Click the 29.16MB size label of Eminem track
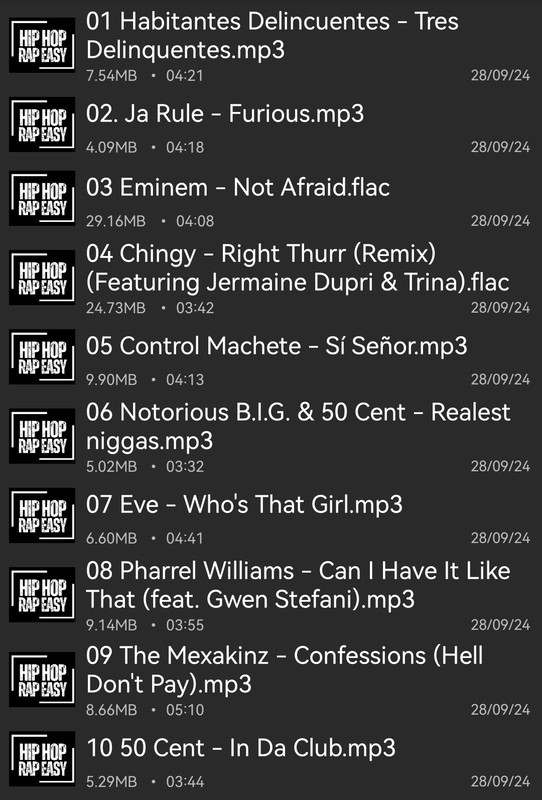Viewport: 542px width, 800px height. point(115,221)
